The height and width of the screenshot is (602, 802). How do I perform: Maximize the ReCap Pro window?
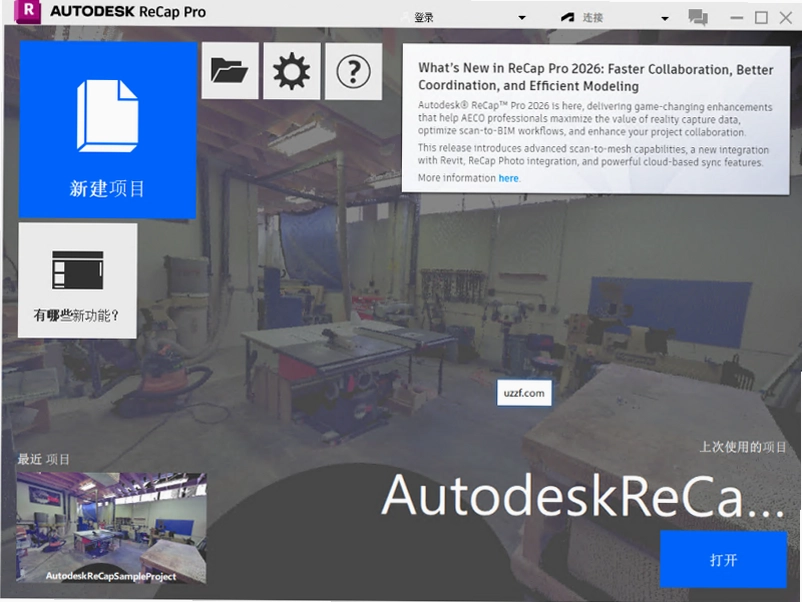click(761, 18)
